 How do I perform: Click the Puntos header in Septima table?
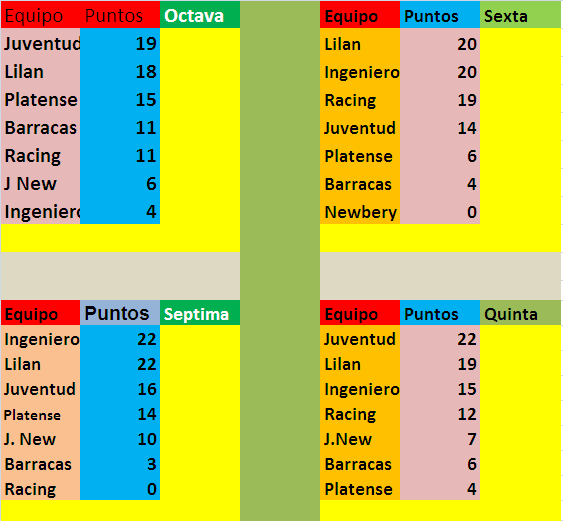pyautogui.click(x=120, y=313)
